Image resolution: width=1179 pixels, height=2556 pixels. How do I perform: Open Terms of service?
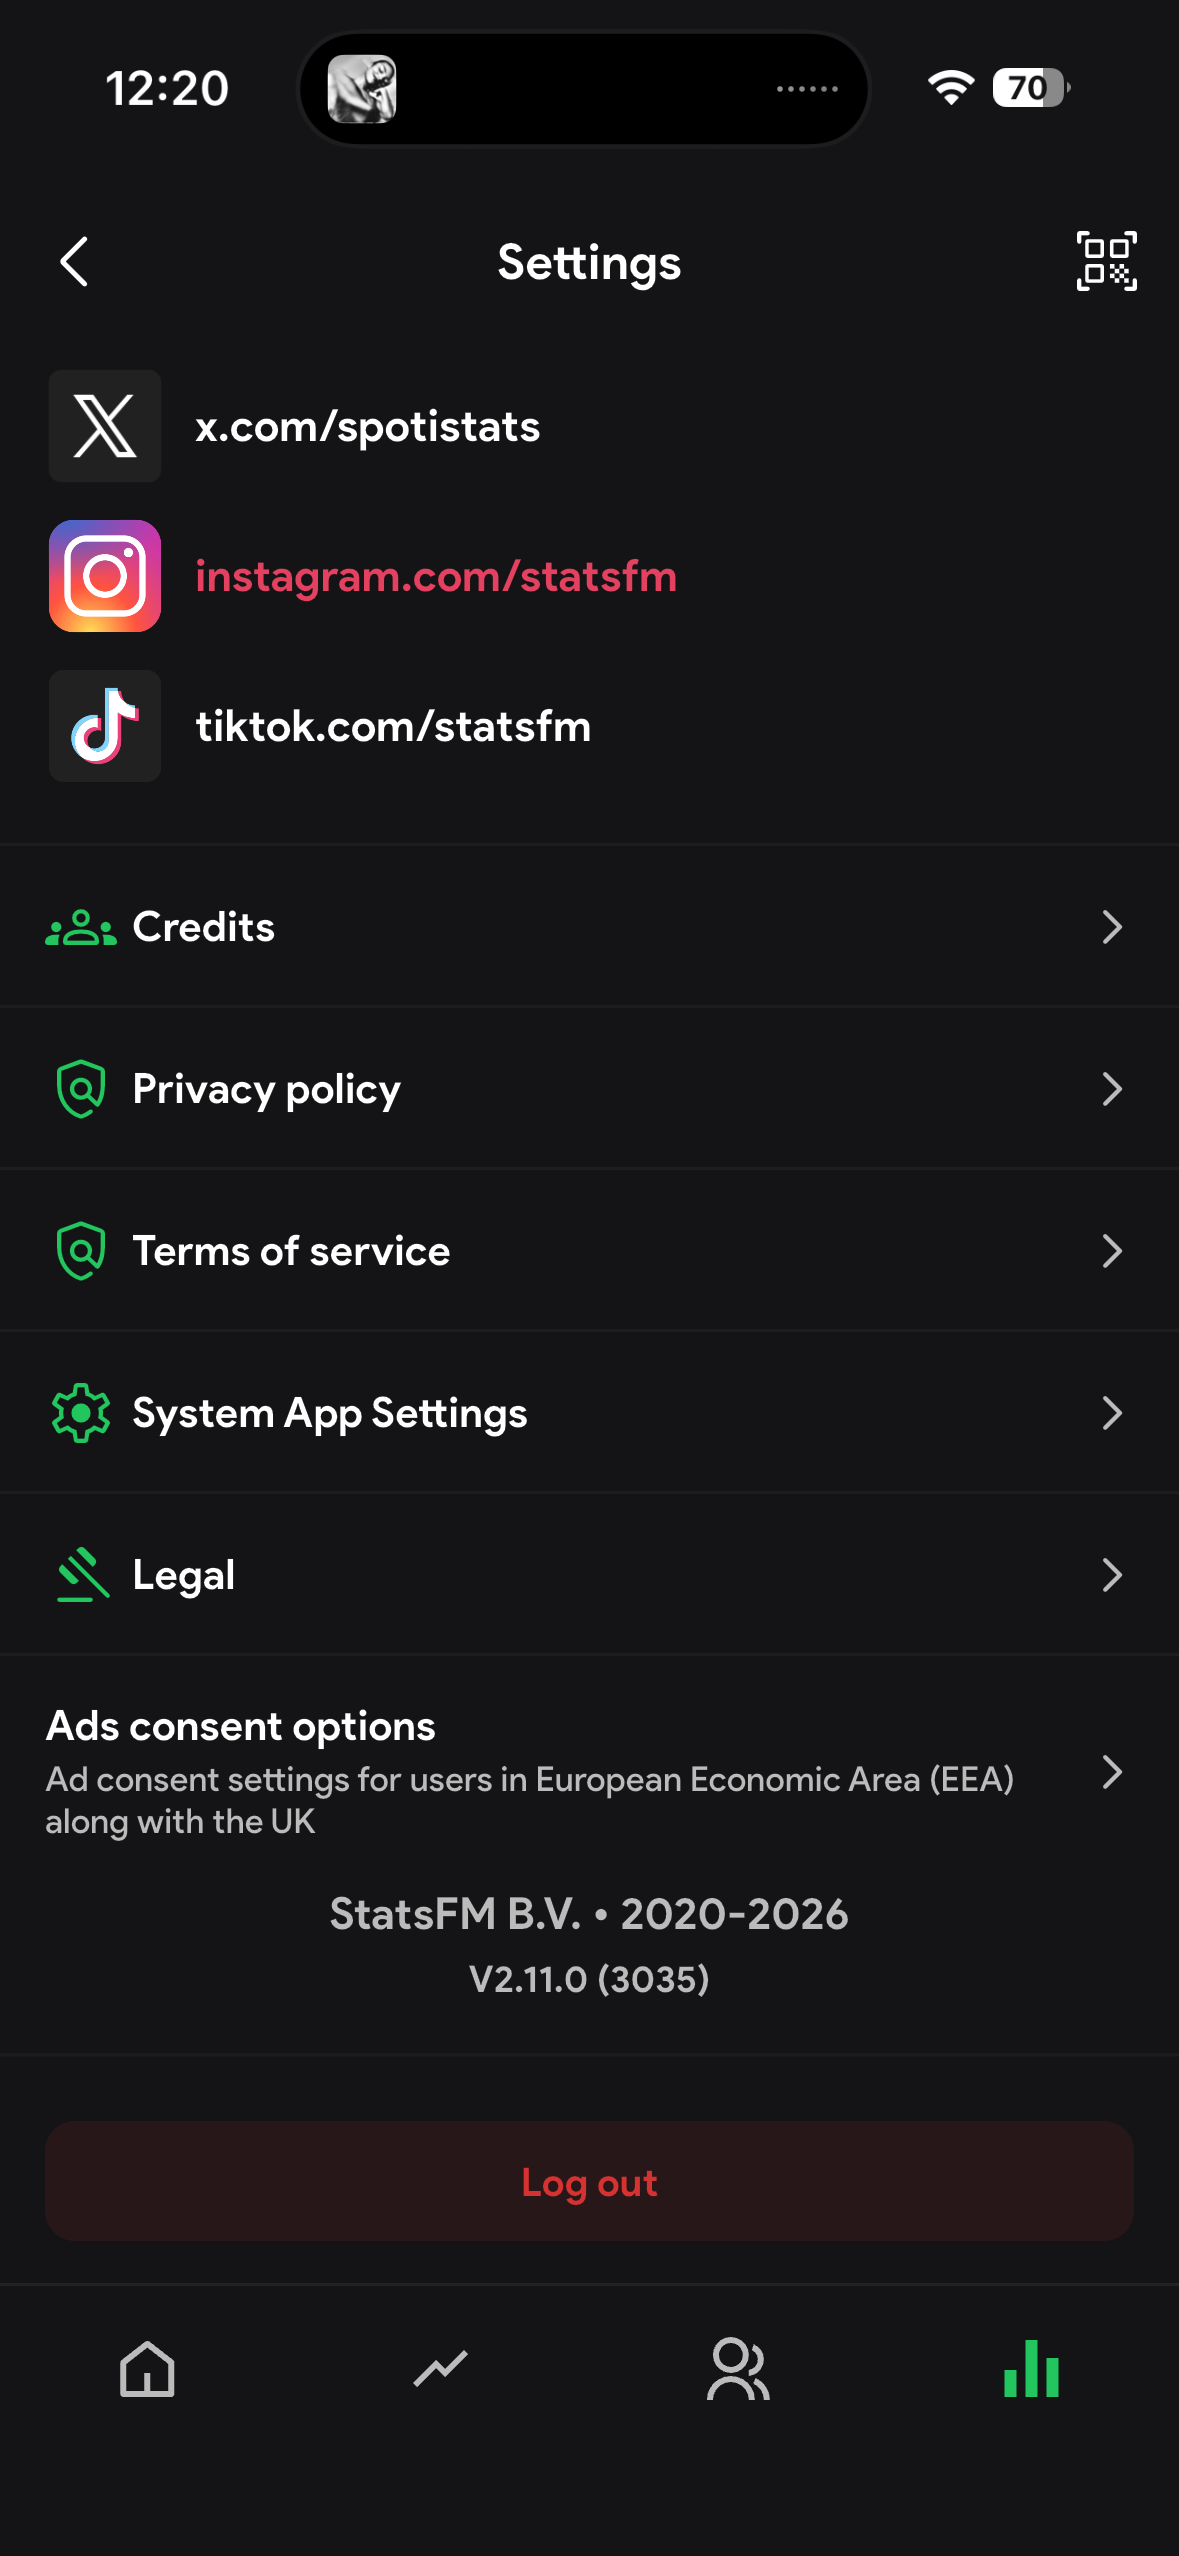coord(589,1251)
